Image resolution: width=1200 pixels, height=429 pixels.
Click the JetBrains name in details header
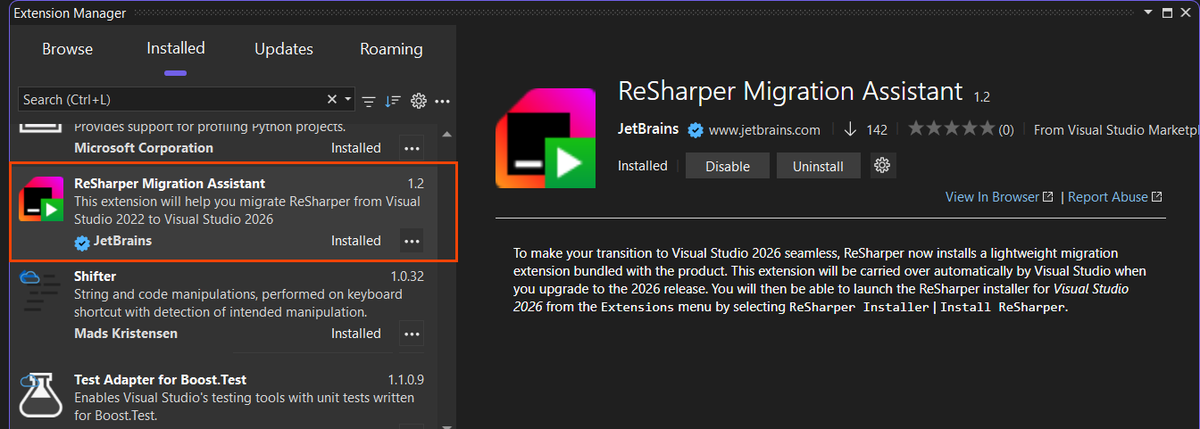click(x=648, y=129)
